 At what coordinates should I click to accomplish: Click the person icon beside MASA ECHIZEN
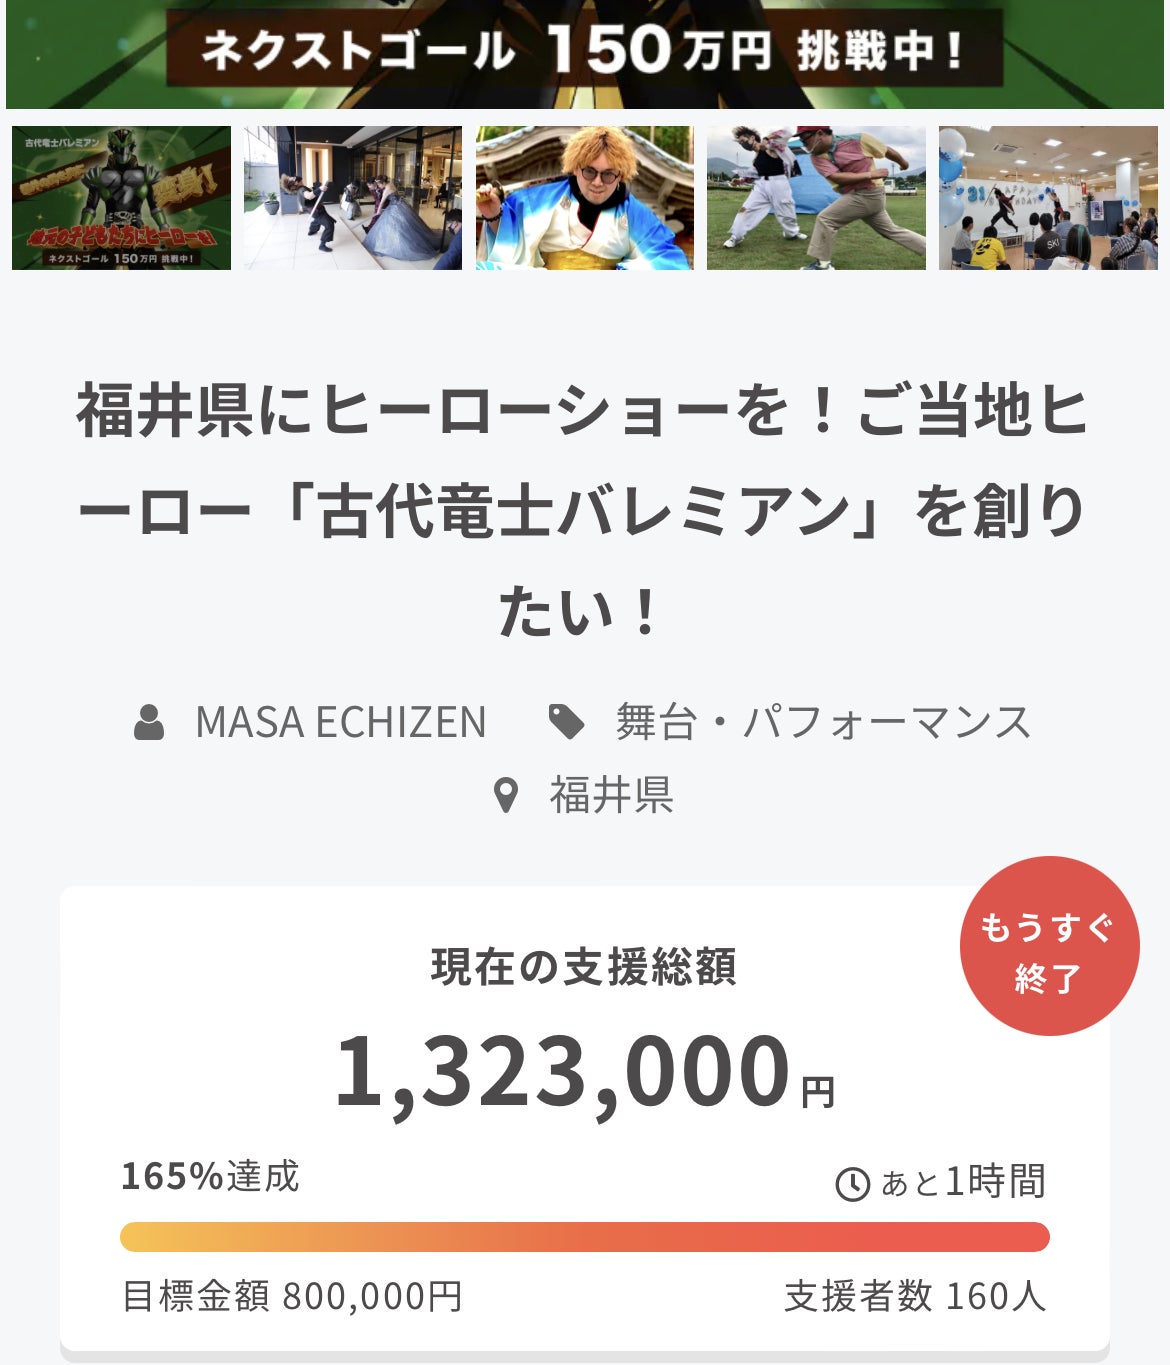click(x=149, y=722)
